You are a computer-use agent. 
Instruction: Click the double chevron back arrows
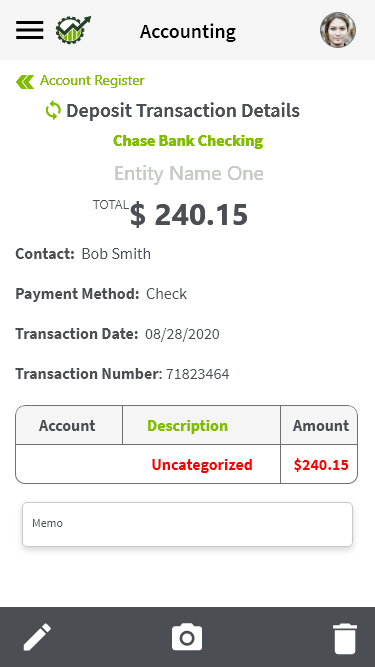coord(25,82)
